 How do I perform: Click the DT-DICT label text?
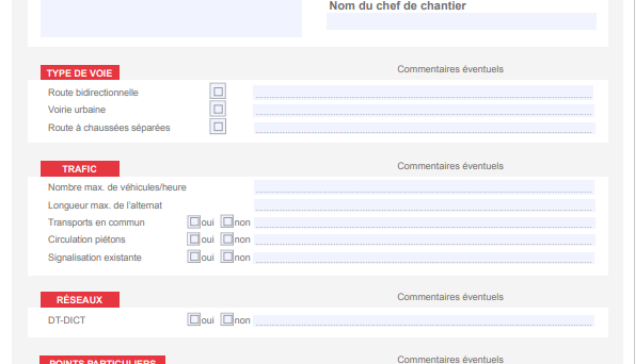tap(66, 320)
